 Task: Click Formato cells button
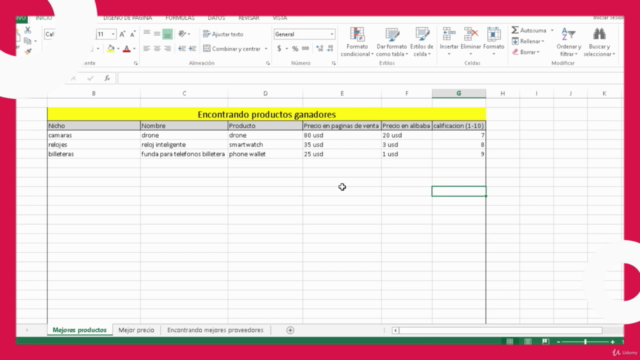(493, 42)
